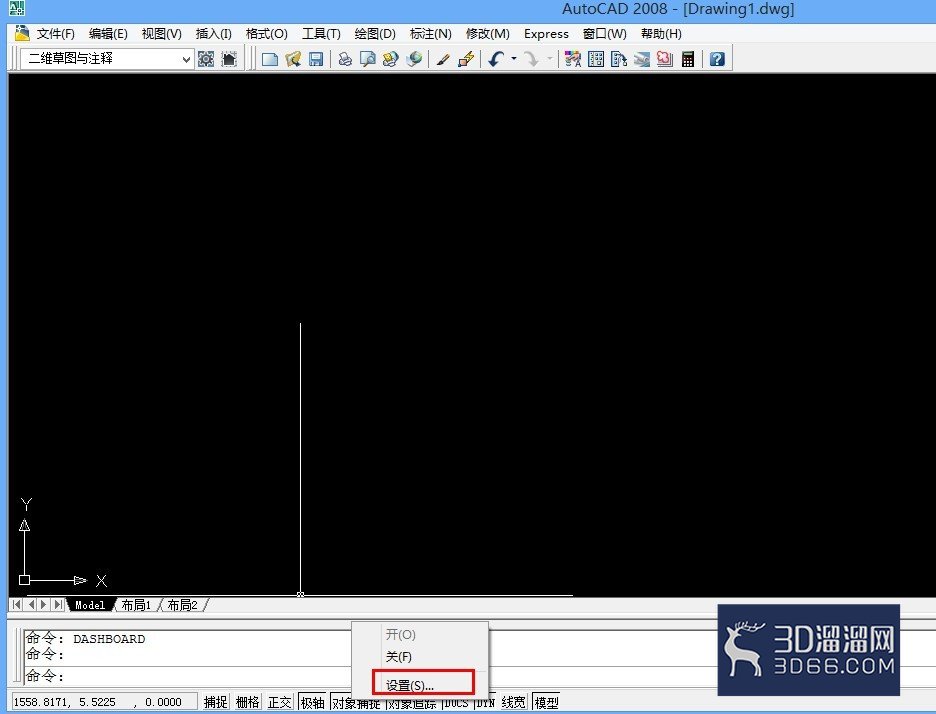Open the 绘图(D) menu
Viewport: 936px width, 714px height.
[x=375, y=33]
